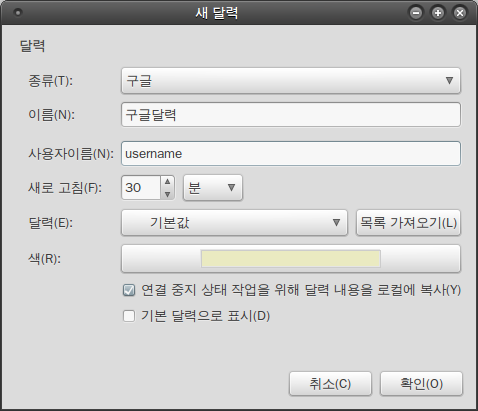Viewport: 478px width, 411px height.
Task: Confirm with the 확인(O) button
Action: click(421, 384)
